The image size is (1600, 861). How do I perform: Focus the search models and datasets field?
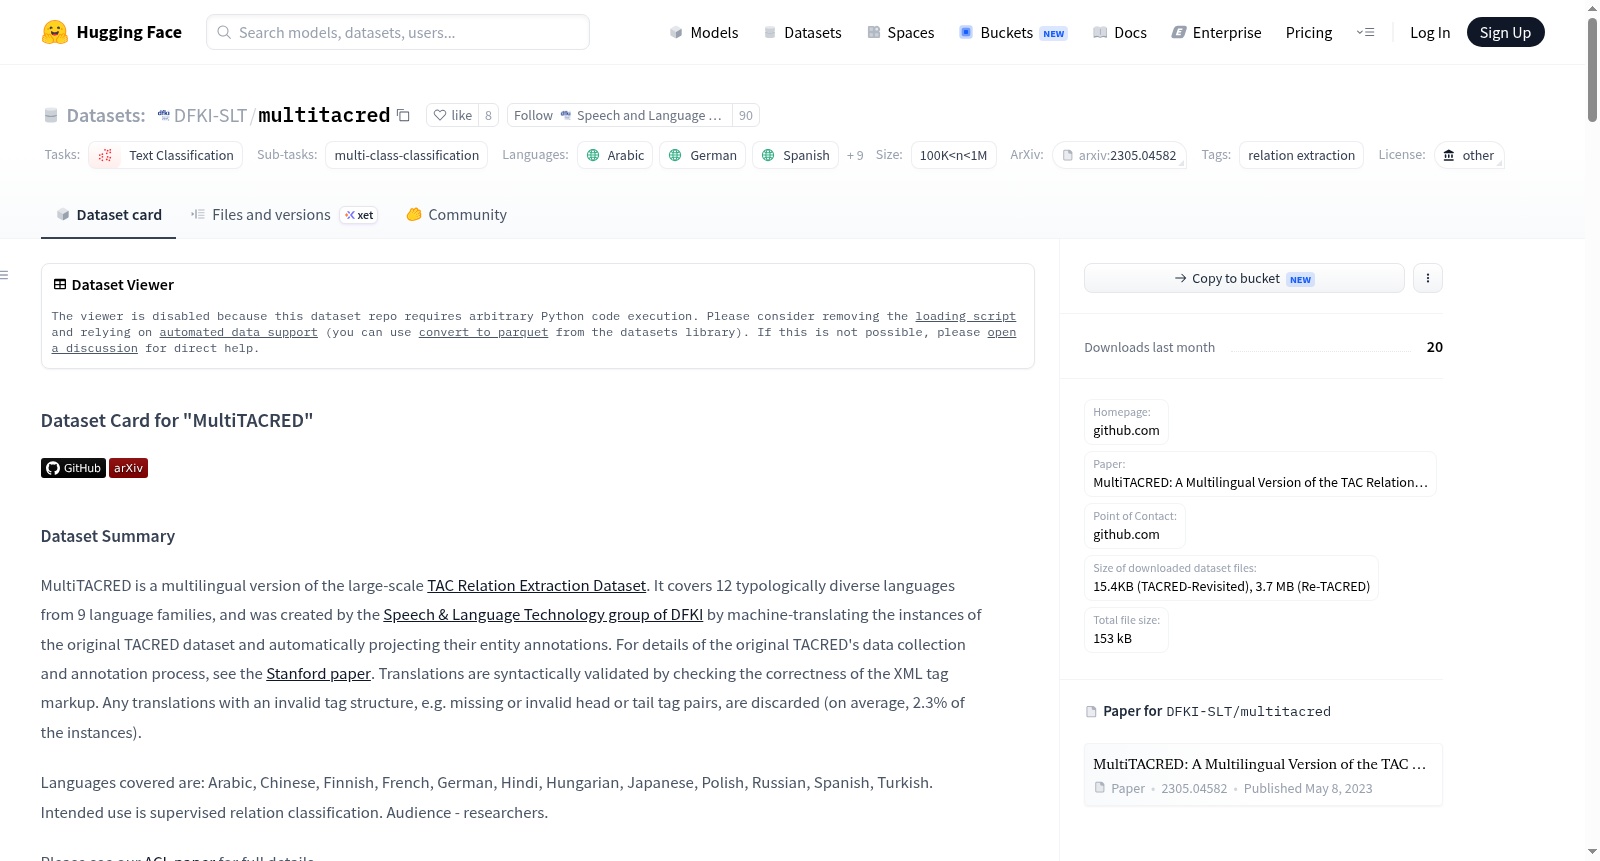pos(398,32)
